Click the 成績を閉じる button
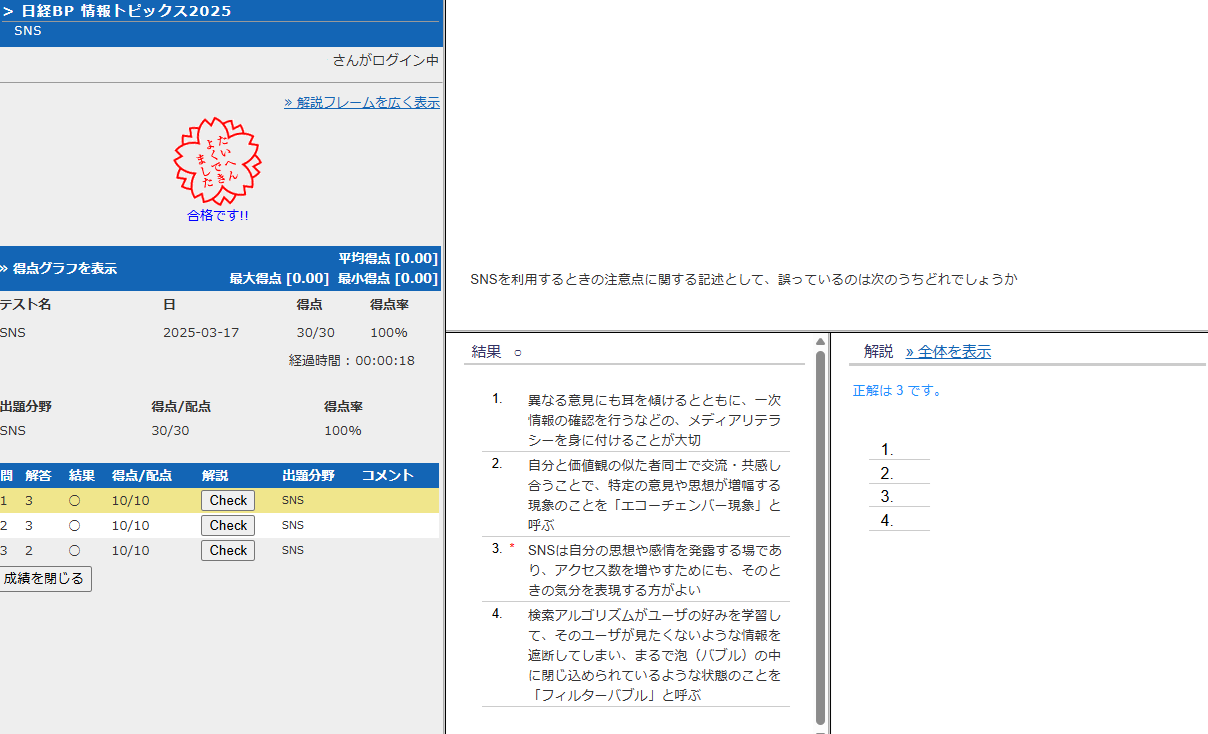1208x734 pixels. [x=44, y=579]
